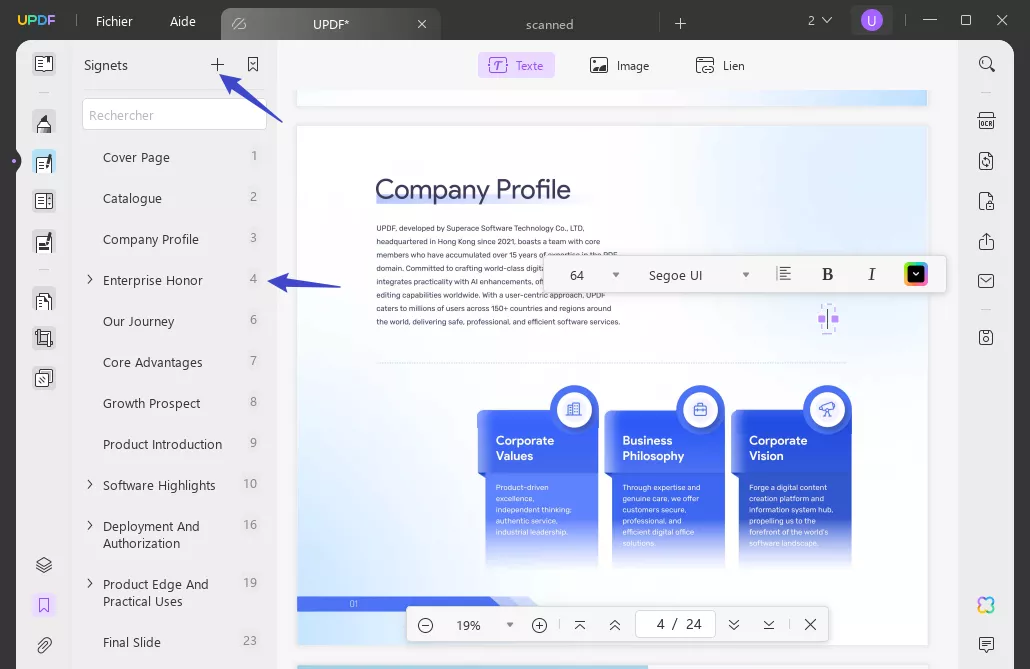Select the Lien link mode
The height and width of the screenshot is (669, 1030).
tap(720, 65)
